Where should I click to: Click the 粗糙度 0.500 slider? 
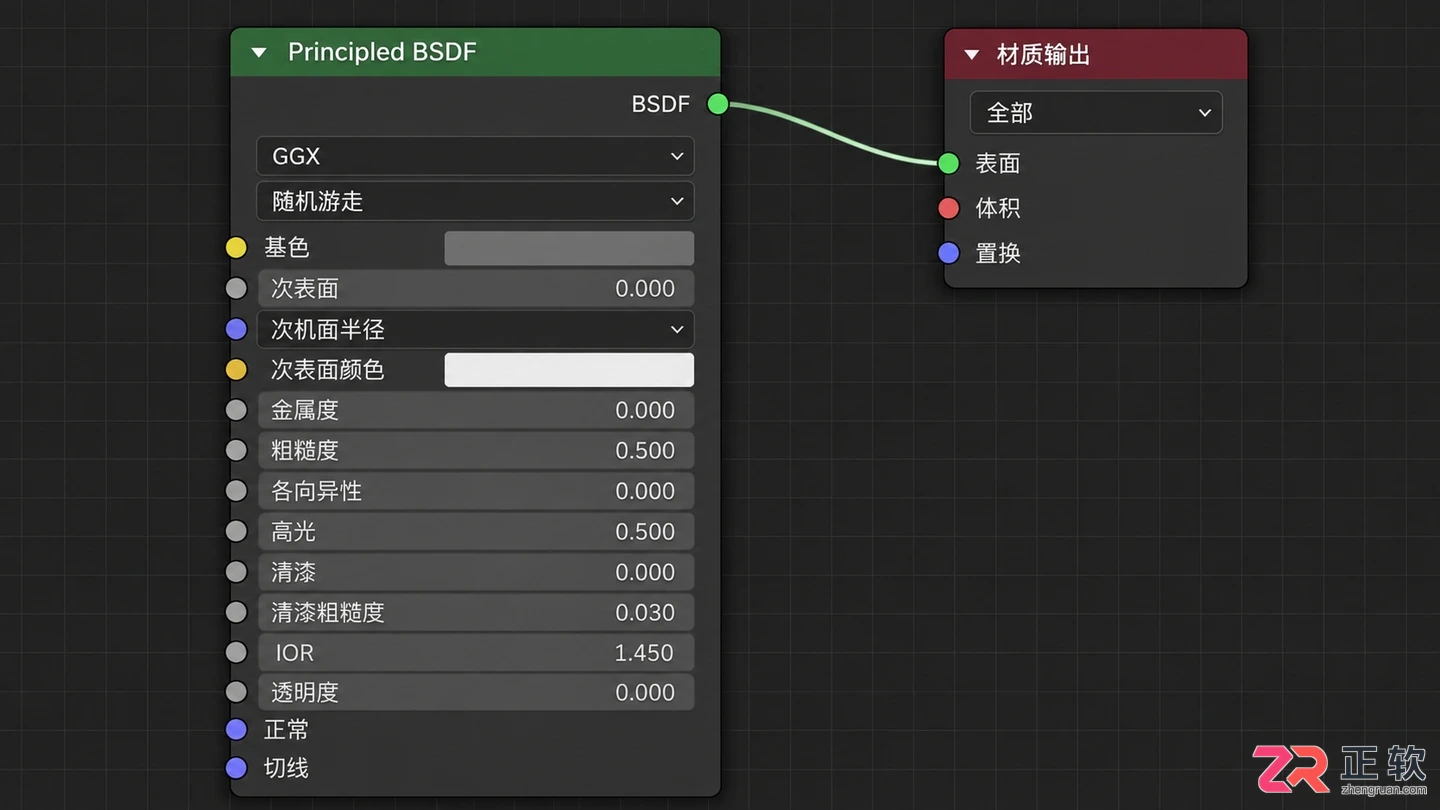(475, 450)
